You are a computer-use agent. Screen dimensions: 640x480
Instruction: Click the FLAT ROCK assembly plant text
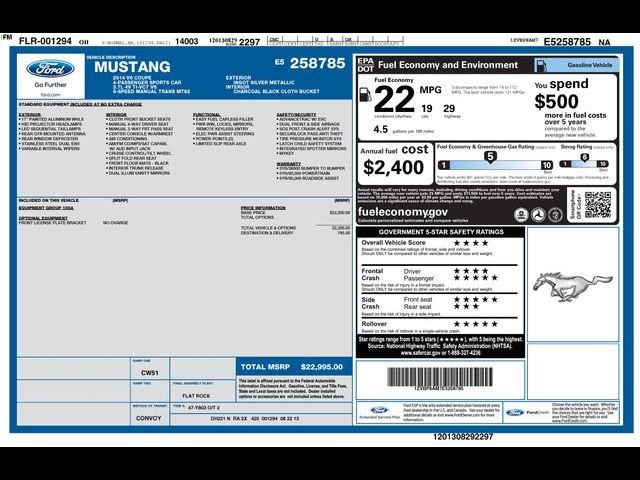[196, 396]
